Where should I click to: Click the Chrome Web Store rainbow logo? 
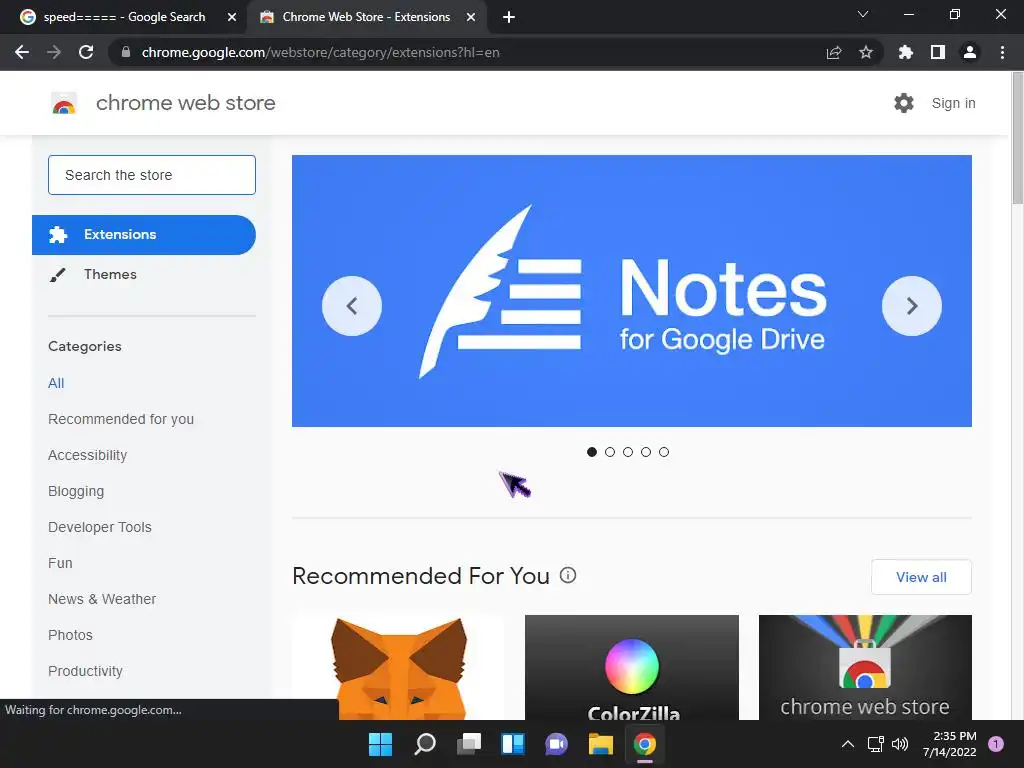(64, 103)
